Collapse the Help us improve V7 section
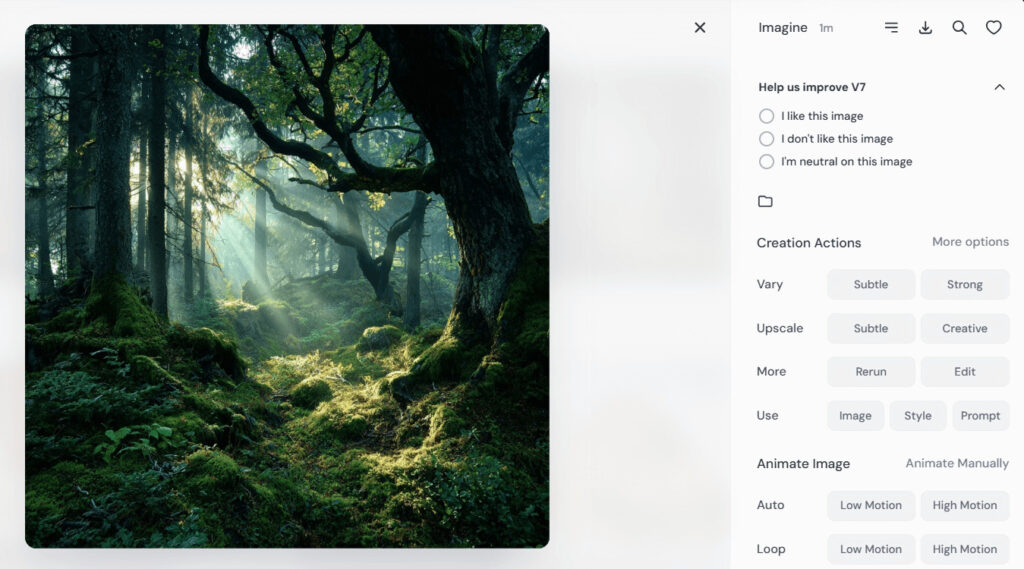This screenshot has height=569, width=1024. click(999, 87)
